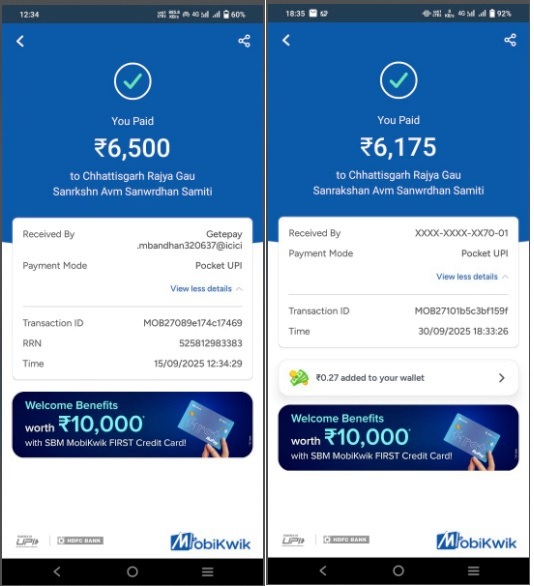Collapse details on ₹6,175 receipt

point(472,277)
